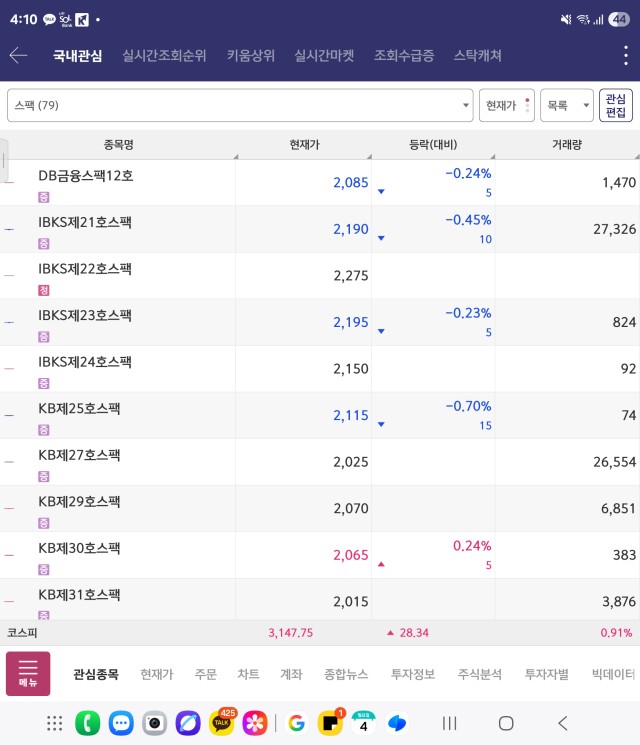
Task: Select the KB제30호스팩 stock name
Action: click(79, 548)
